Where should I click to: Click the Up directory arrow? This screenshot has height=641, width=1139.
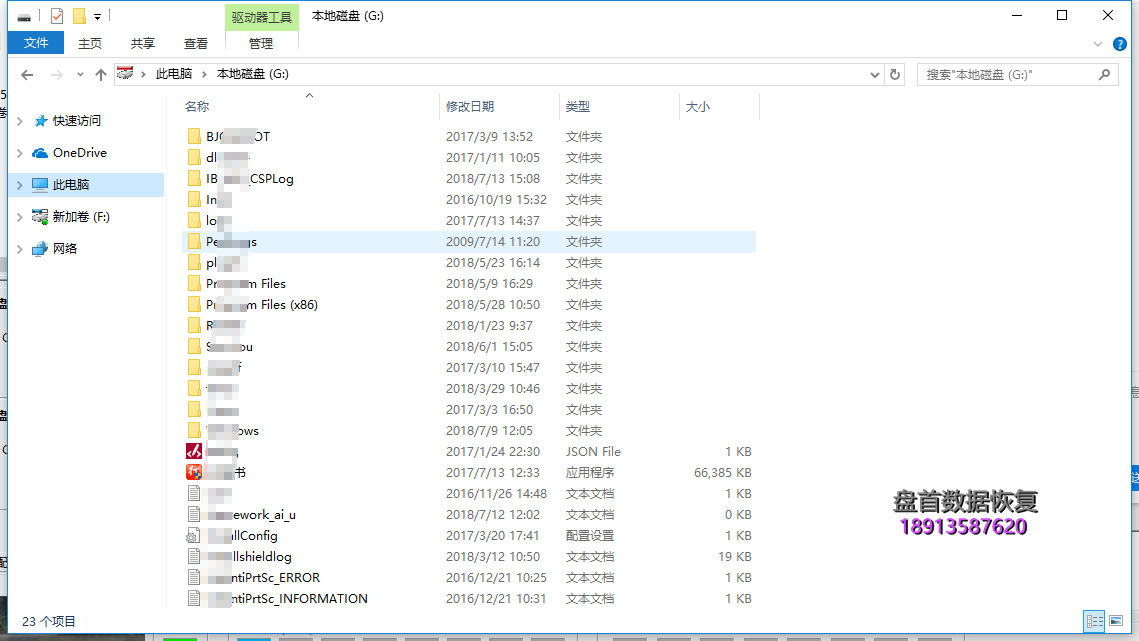click(100, 75)
